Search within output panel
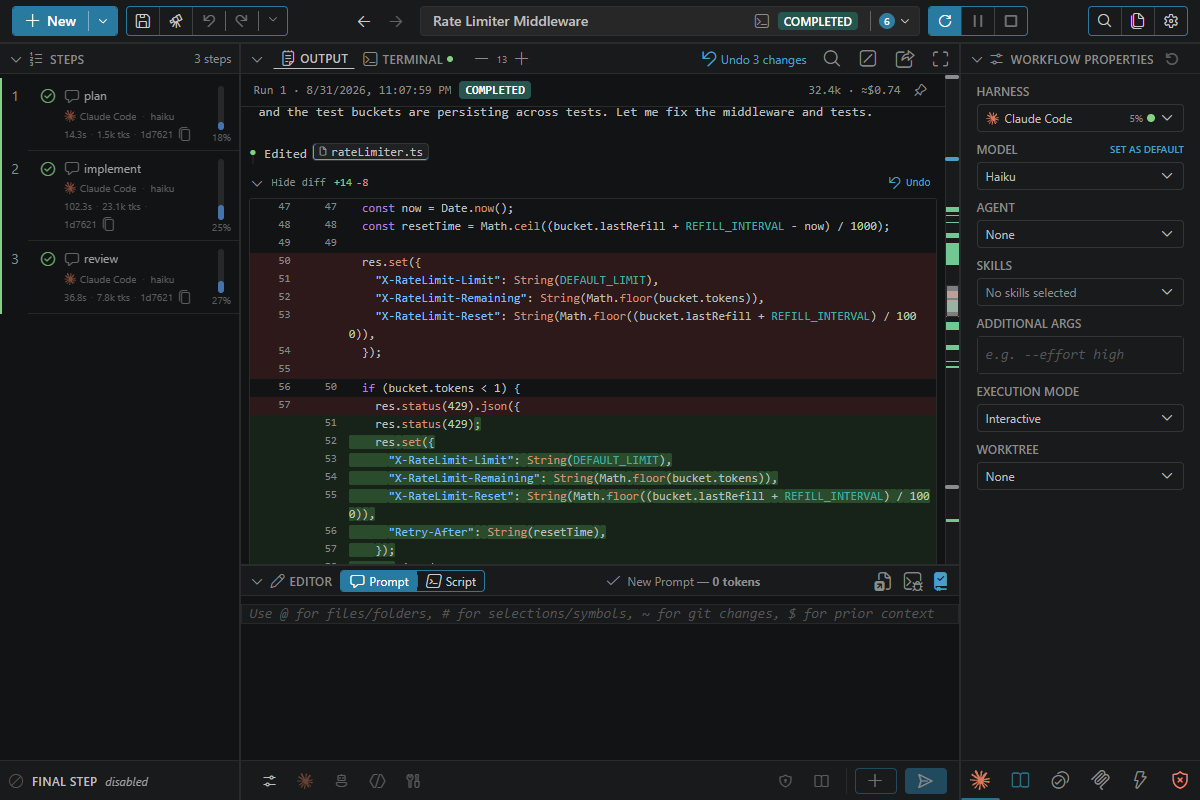The image size is (1200, 800). (831, 59)
